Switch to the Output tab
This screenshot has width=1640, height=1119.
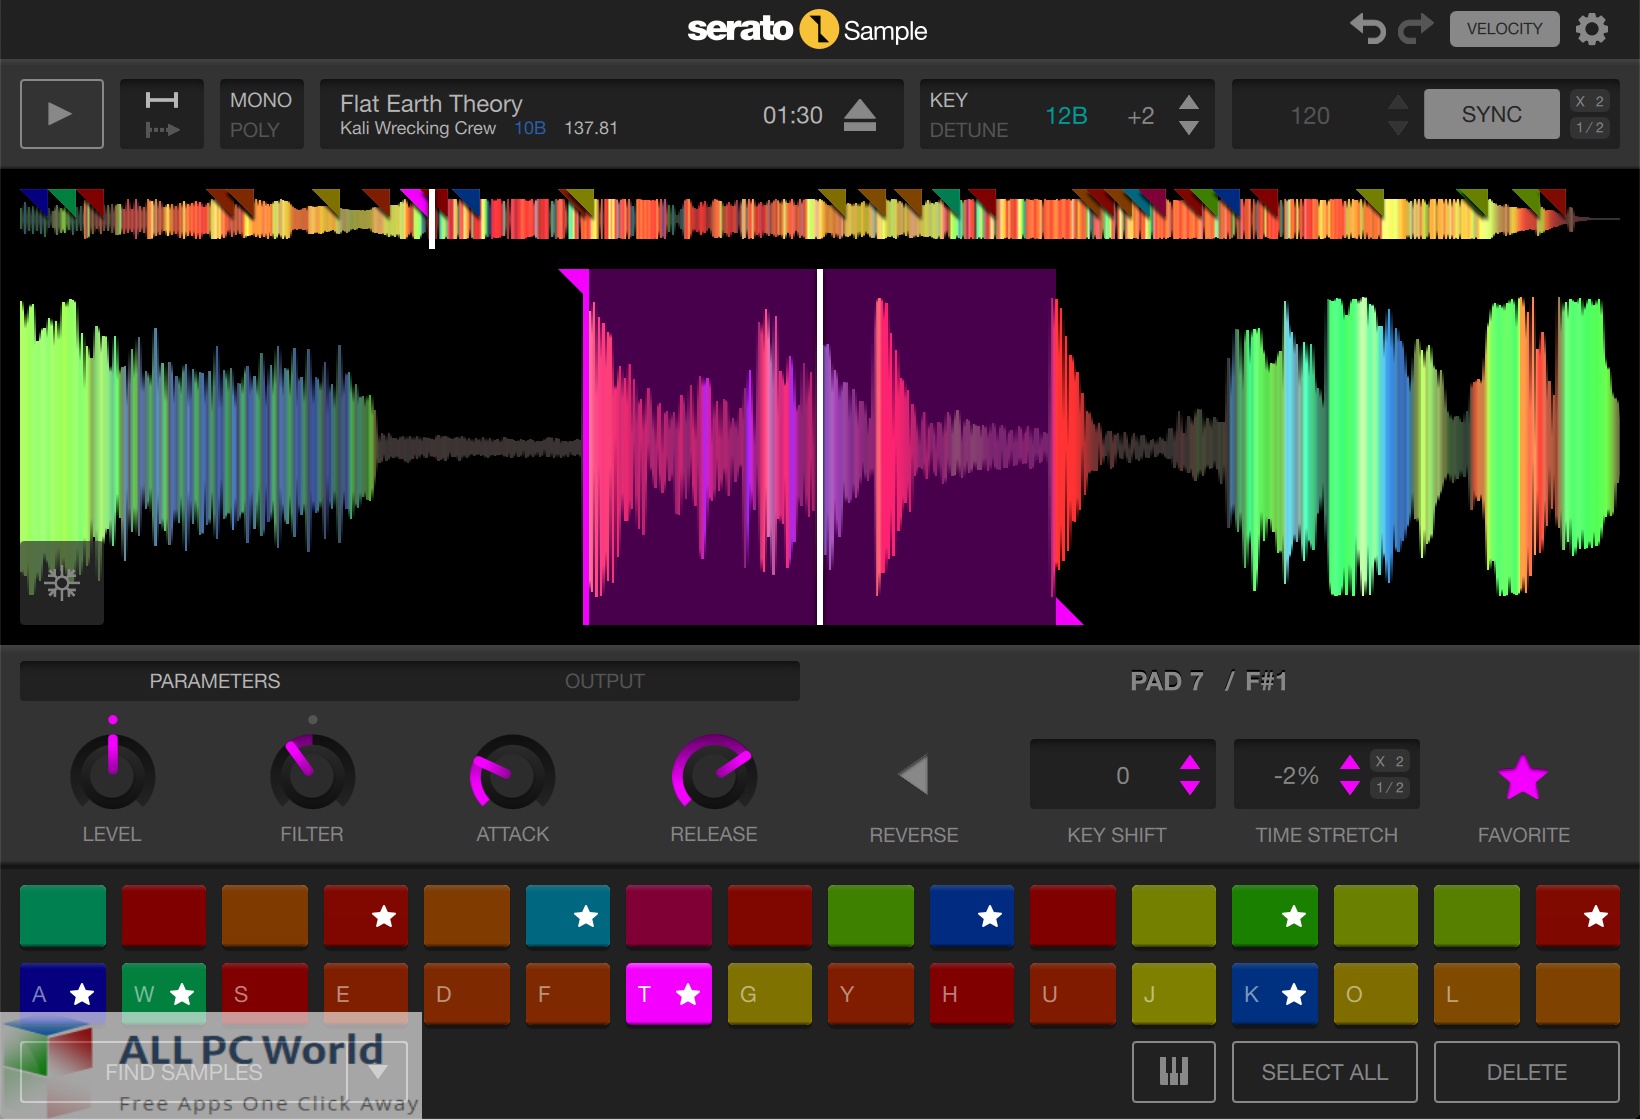pyautogui.click(x=604, y=681)
